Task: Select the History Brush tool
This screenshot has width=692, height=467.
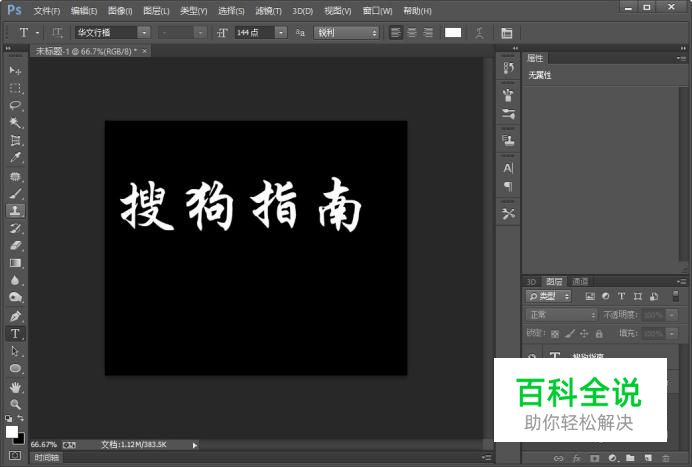Action: [x=15, y=228]
